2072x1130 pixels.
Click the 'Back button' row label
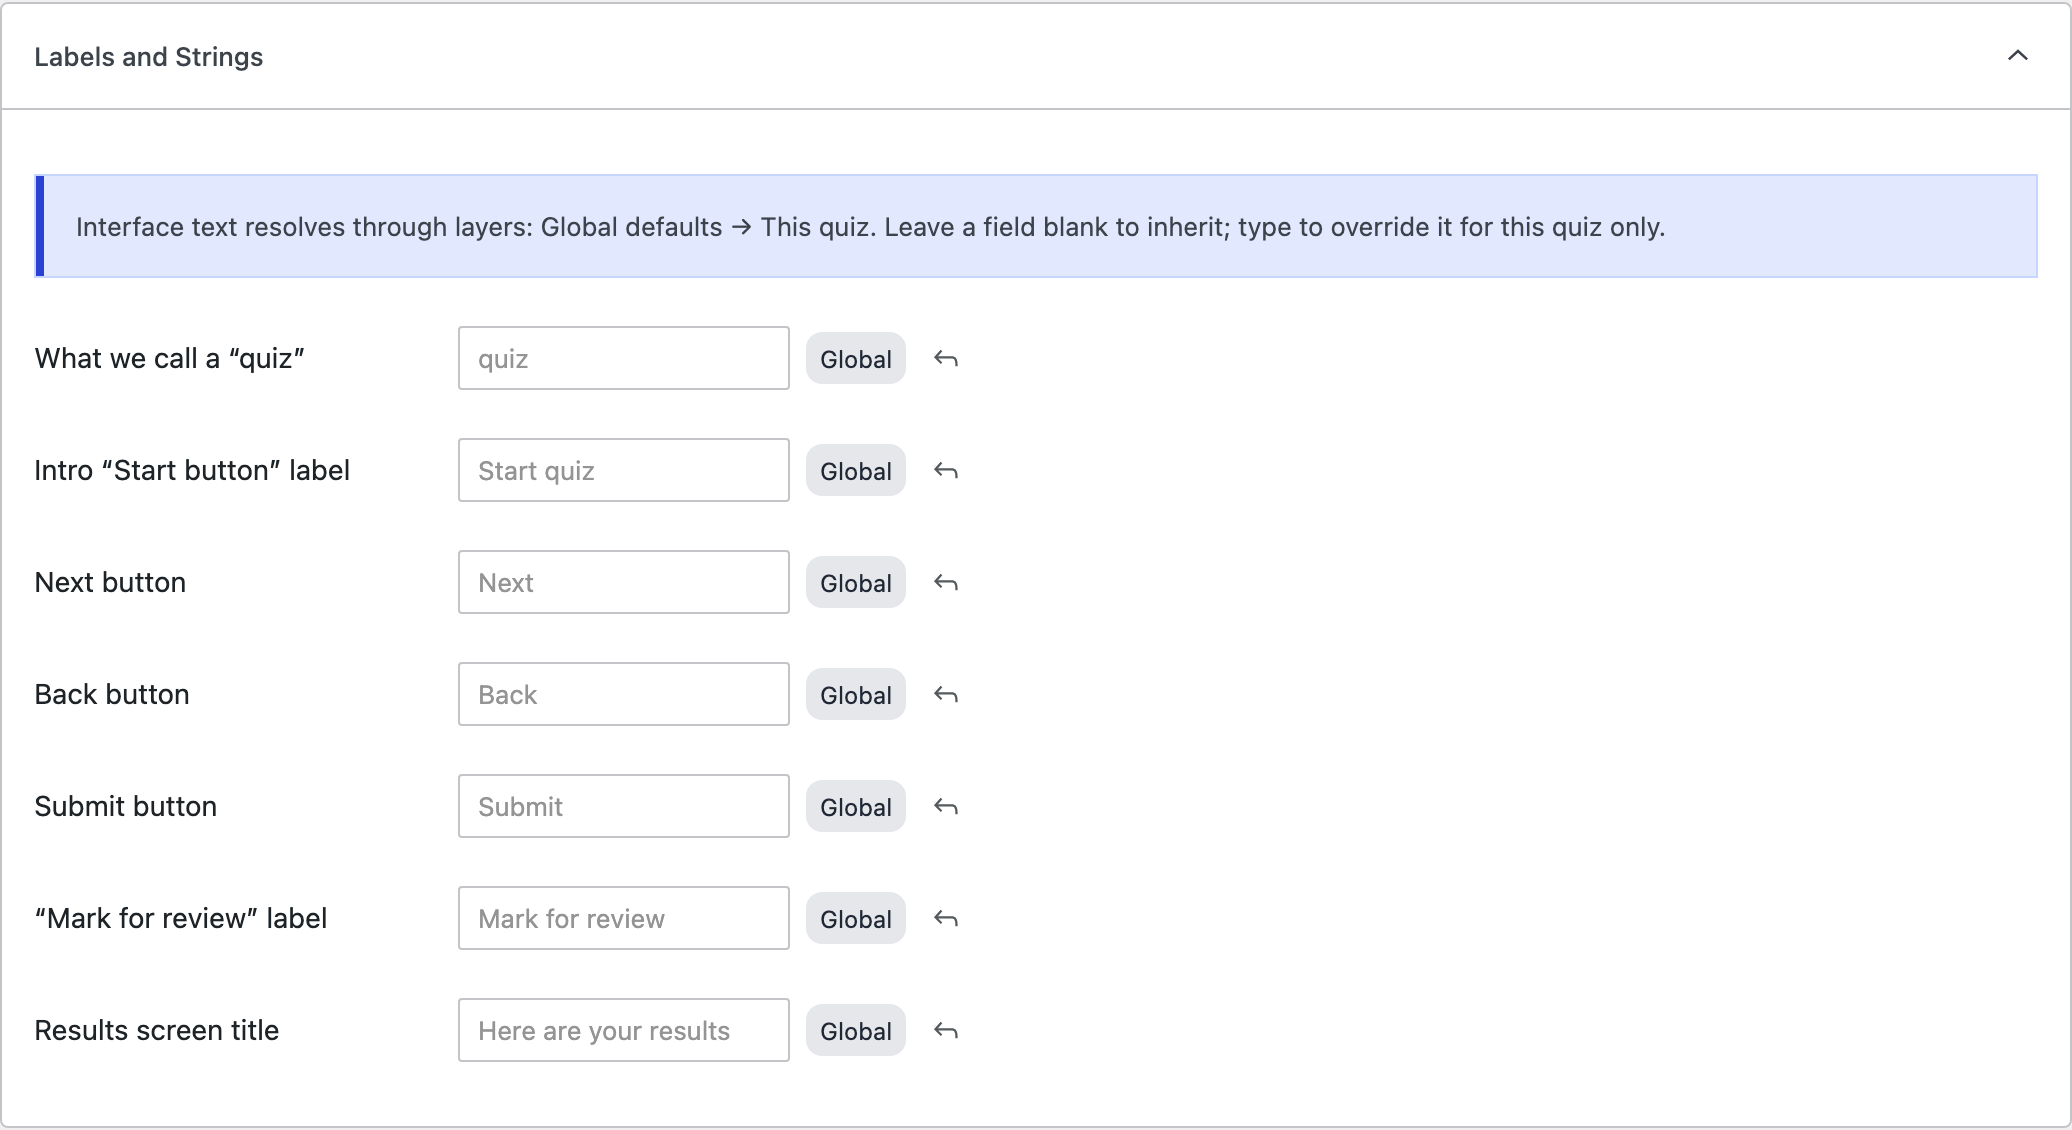point(112,694)
